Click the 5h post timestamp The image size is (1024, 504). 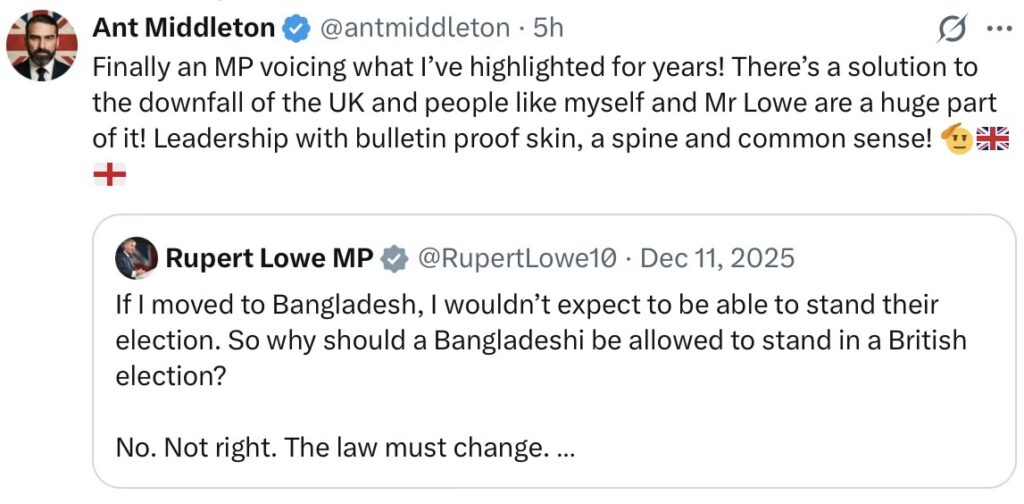point(548,29)
